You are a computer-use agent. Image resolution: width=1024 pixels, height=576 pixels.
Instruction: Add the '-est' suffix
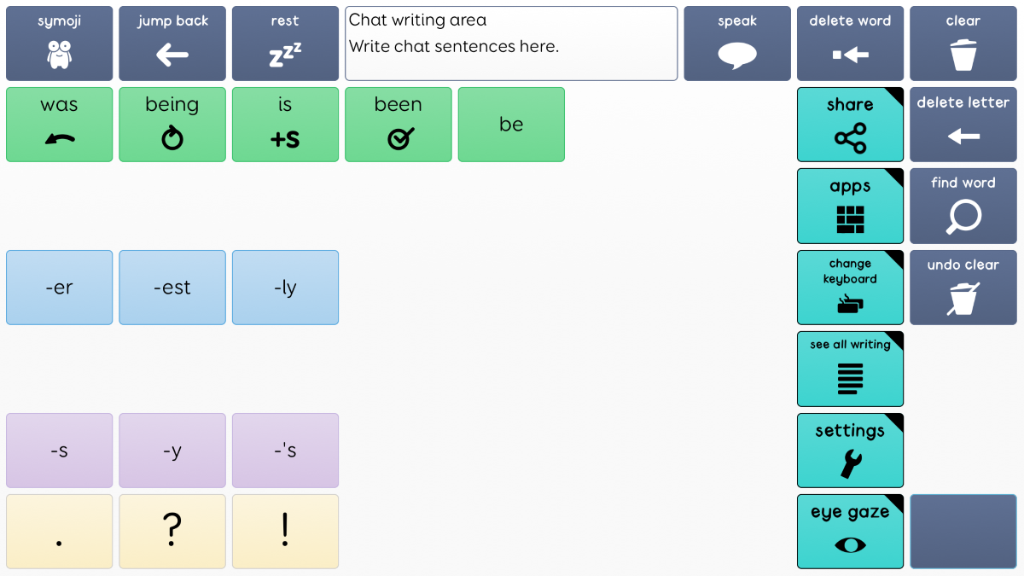[172, 288]
